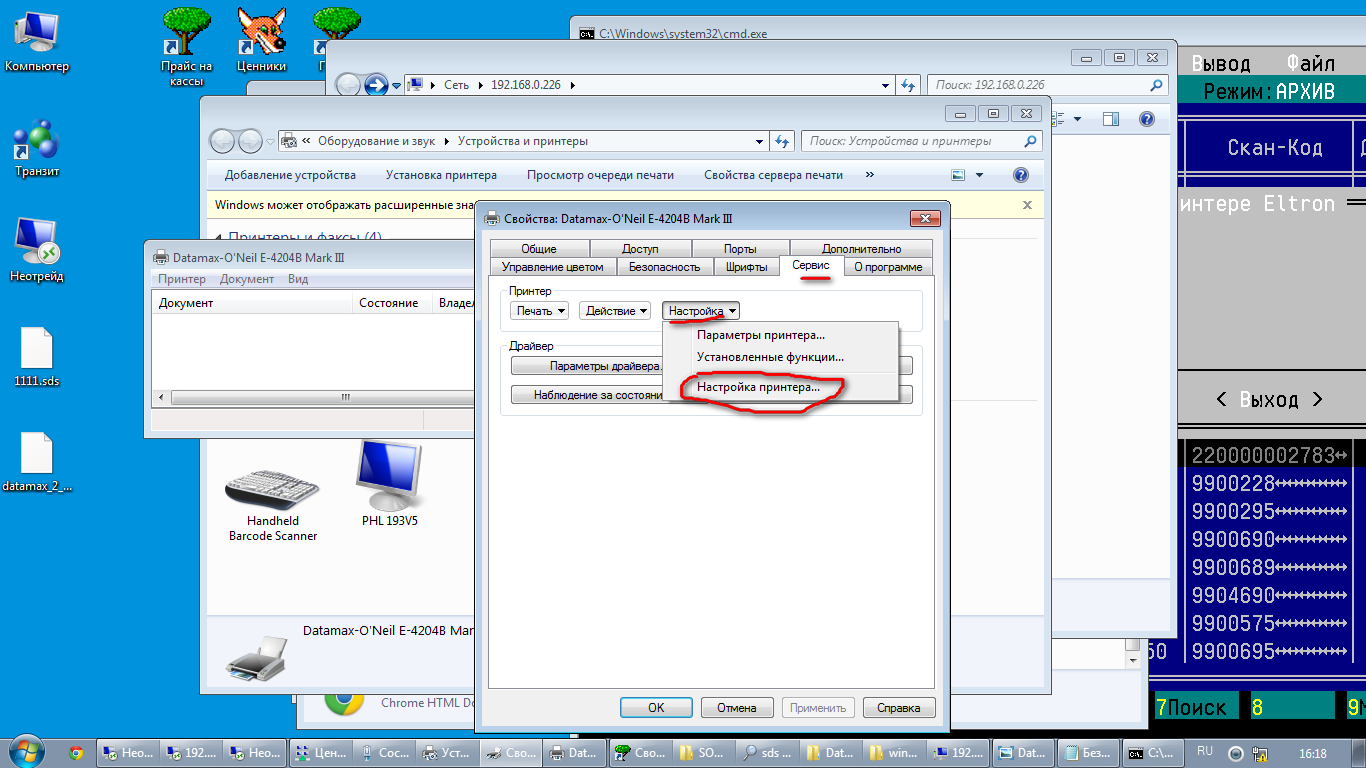Go forward in the 192.168.0.226 network window
Viewport: 1366px width, 768px height.
point(376,85)
